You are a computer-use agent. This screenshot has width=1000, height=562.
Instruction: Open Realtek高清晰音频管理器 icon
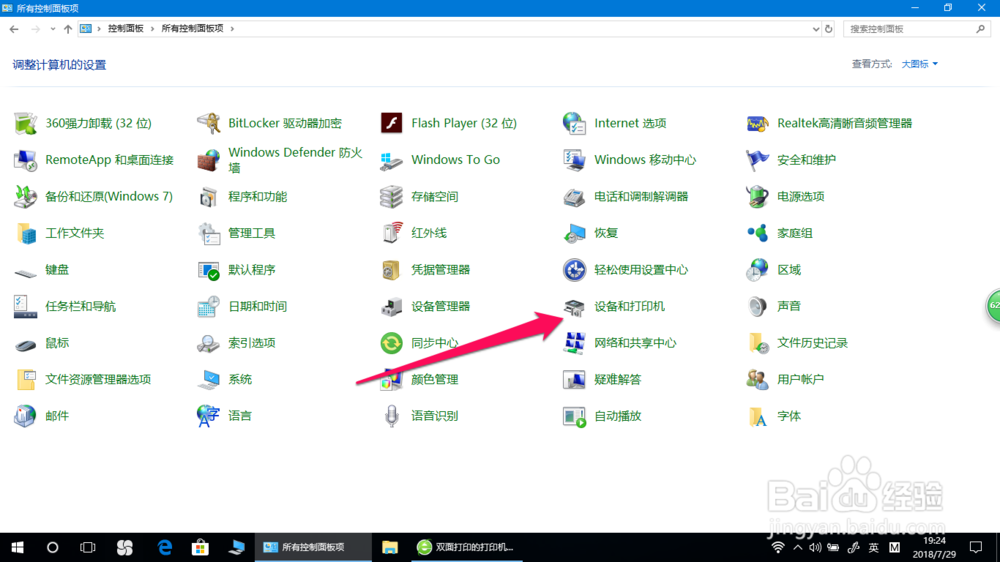(757, 123)
